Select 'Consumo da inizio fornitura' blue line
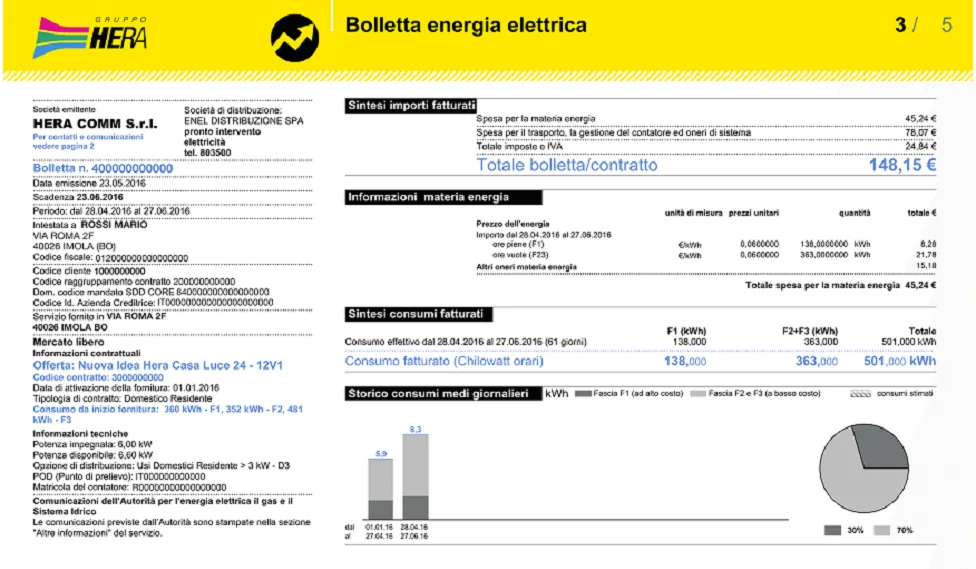The width and height of the screenshot is (976, 569). pos(167,415)
